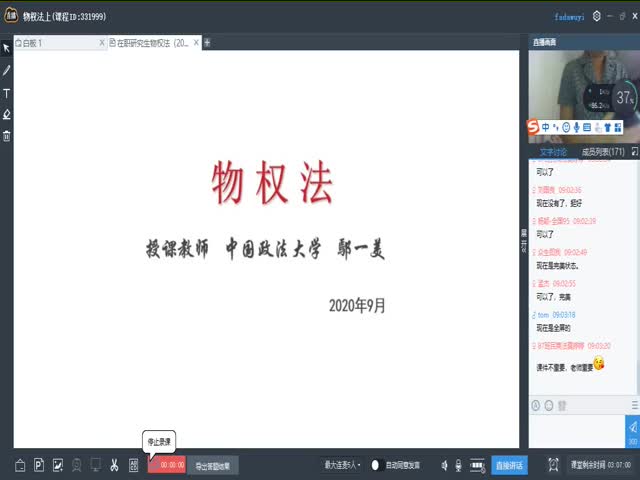Select the eraser tool
This screenshot has height=480, width=640.
pos(6,114)
